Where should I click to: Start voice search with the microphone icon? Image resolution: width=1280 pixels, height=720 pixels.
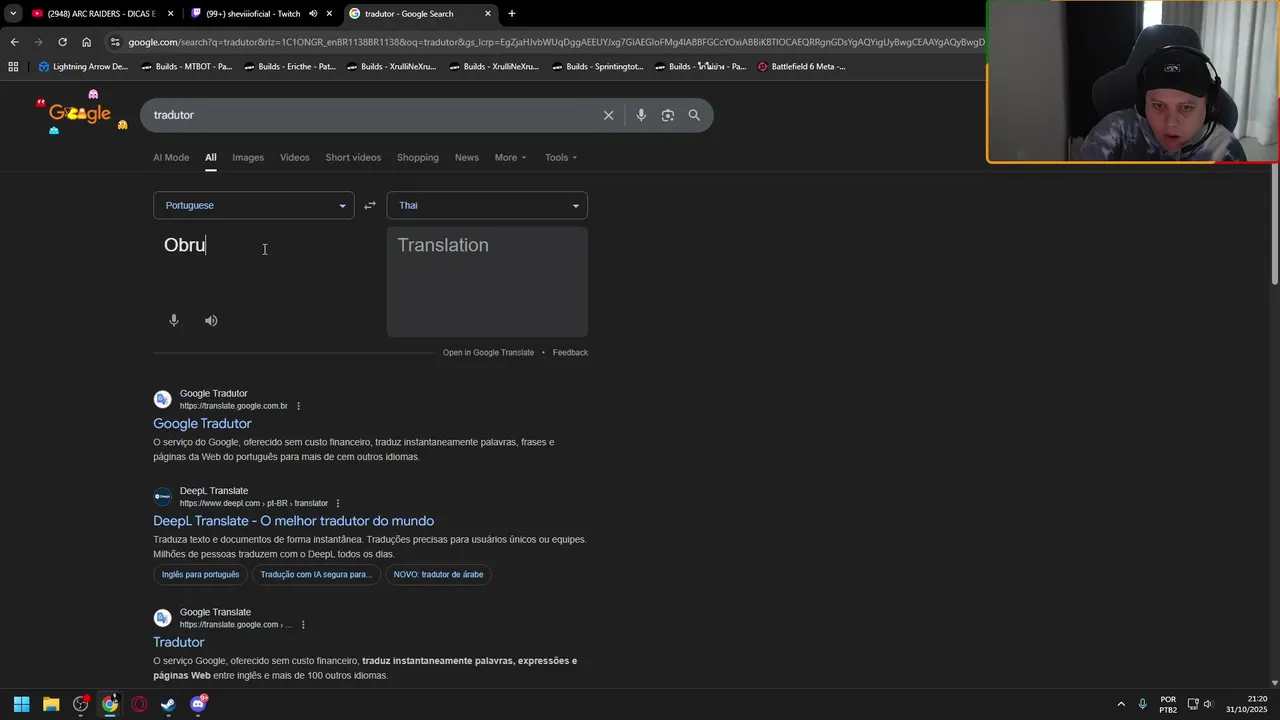(x=641, y=115)
